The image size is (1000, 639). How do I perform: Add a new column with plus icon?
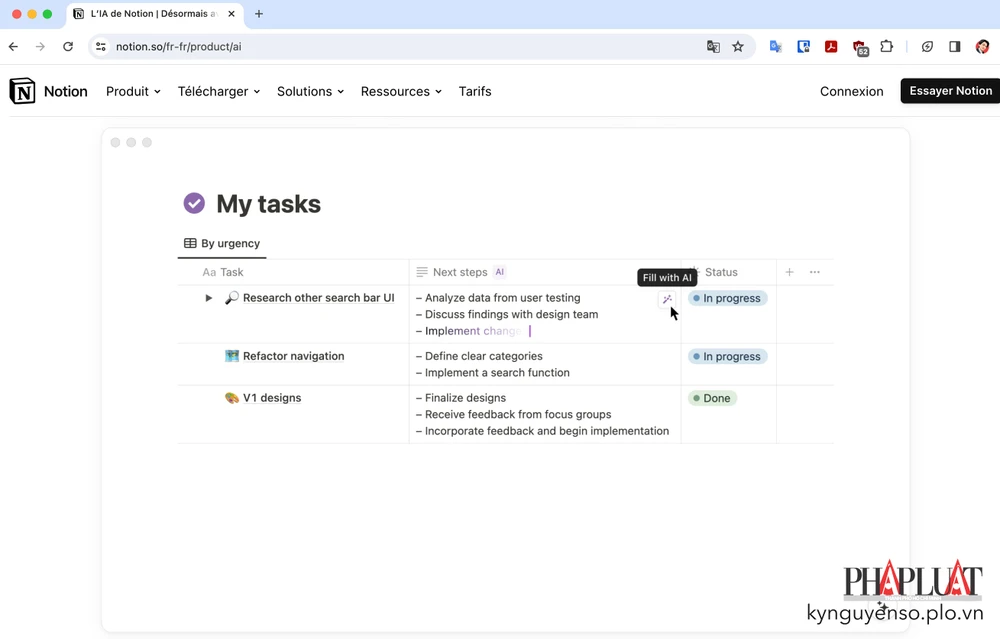tap(789, 272)
